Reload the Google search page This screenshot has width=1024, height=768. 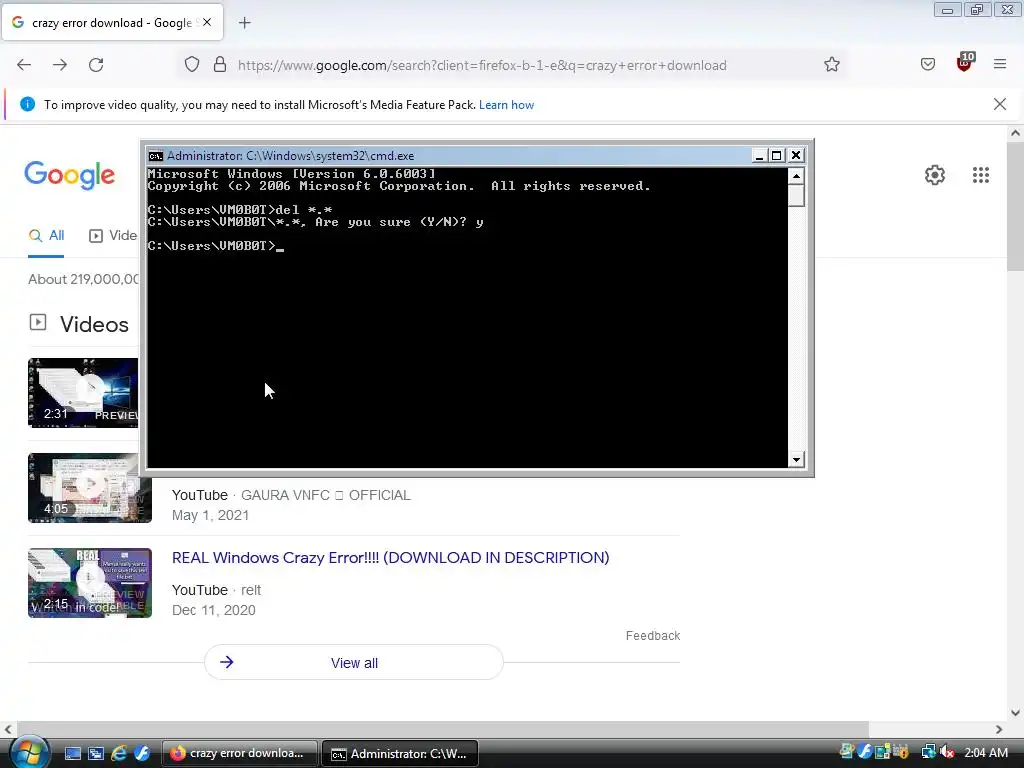tap(96, 65)
